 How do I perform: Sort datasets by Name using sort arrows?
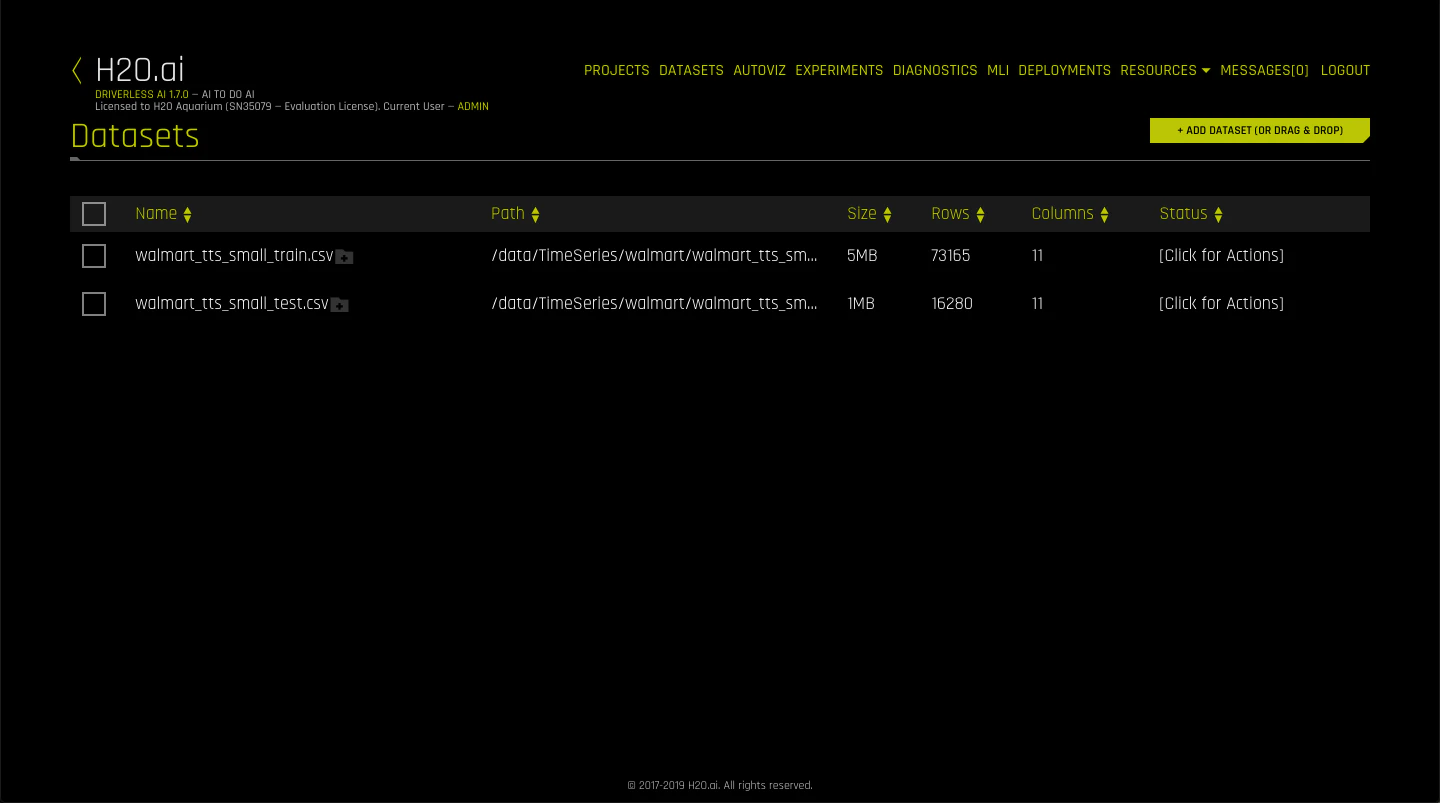click(187, 214)
